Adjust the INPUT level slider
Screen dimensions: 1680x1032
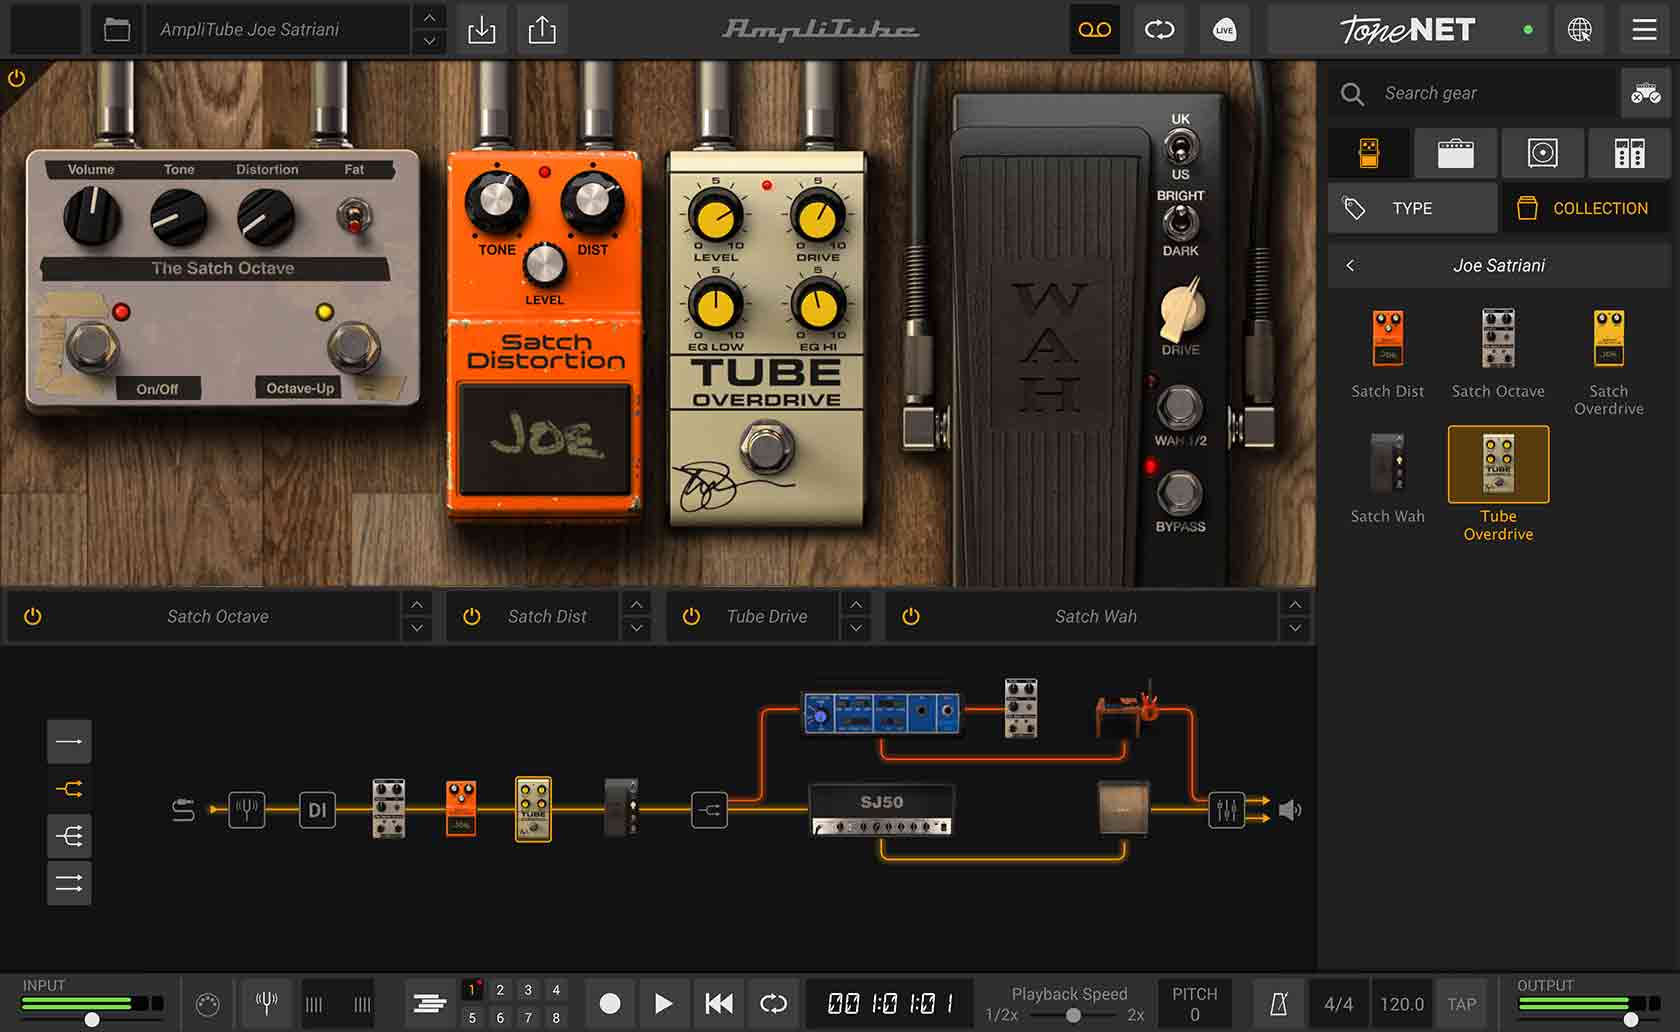(92, 1019)
